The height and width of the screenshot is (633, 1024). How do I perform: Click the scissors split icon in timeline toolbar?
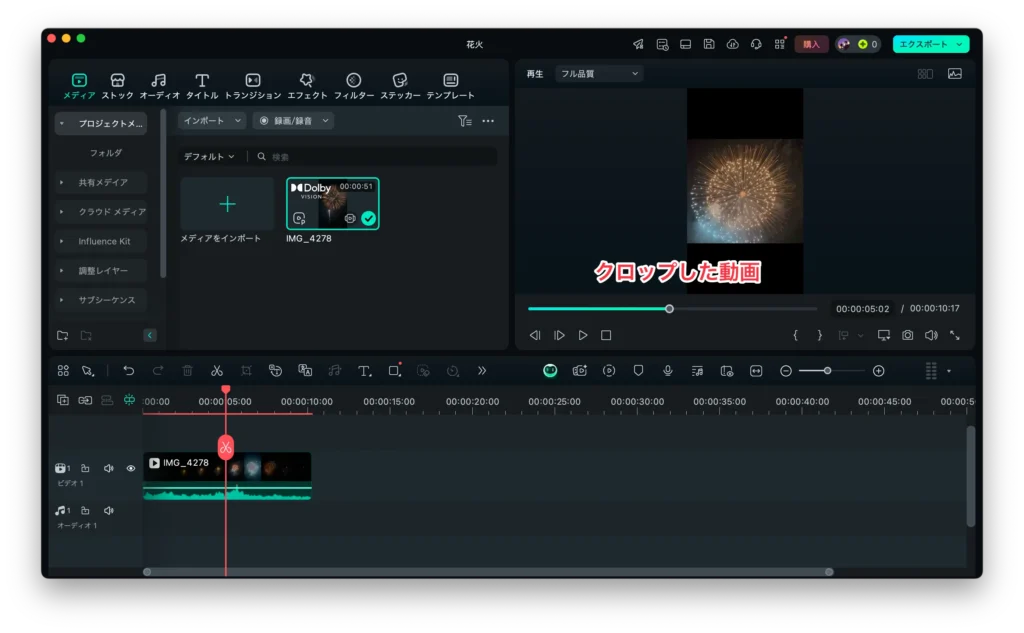pos(216,371)
